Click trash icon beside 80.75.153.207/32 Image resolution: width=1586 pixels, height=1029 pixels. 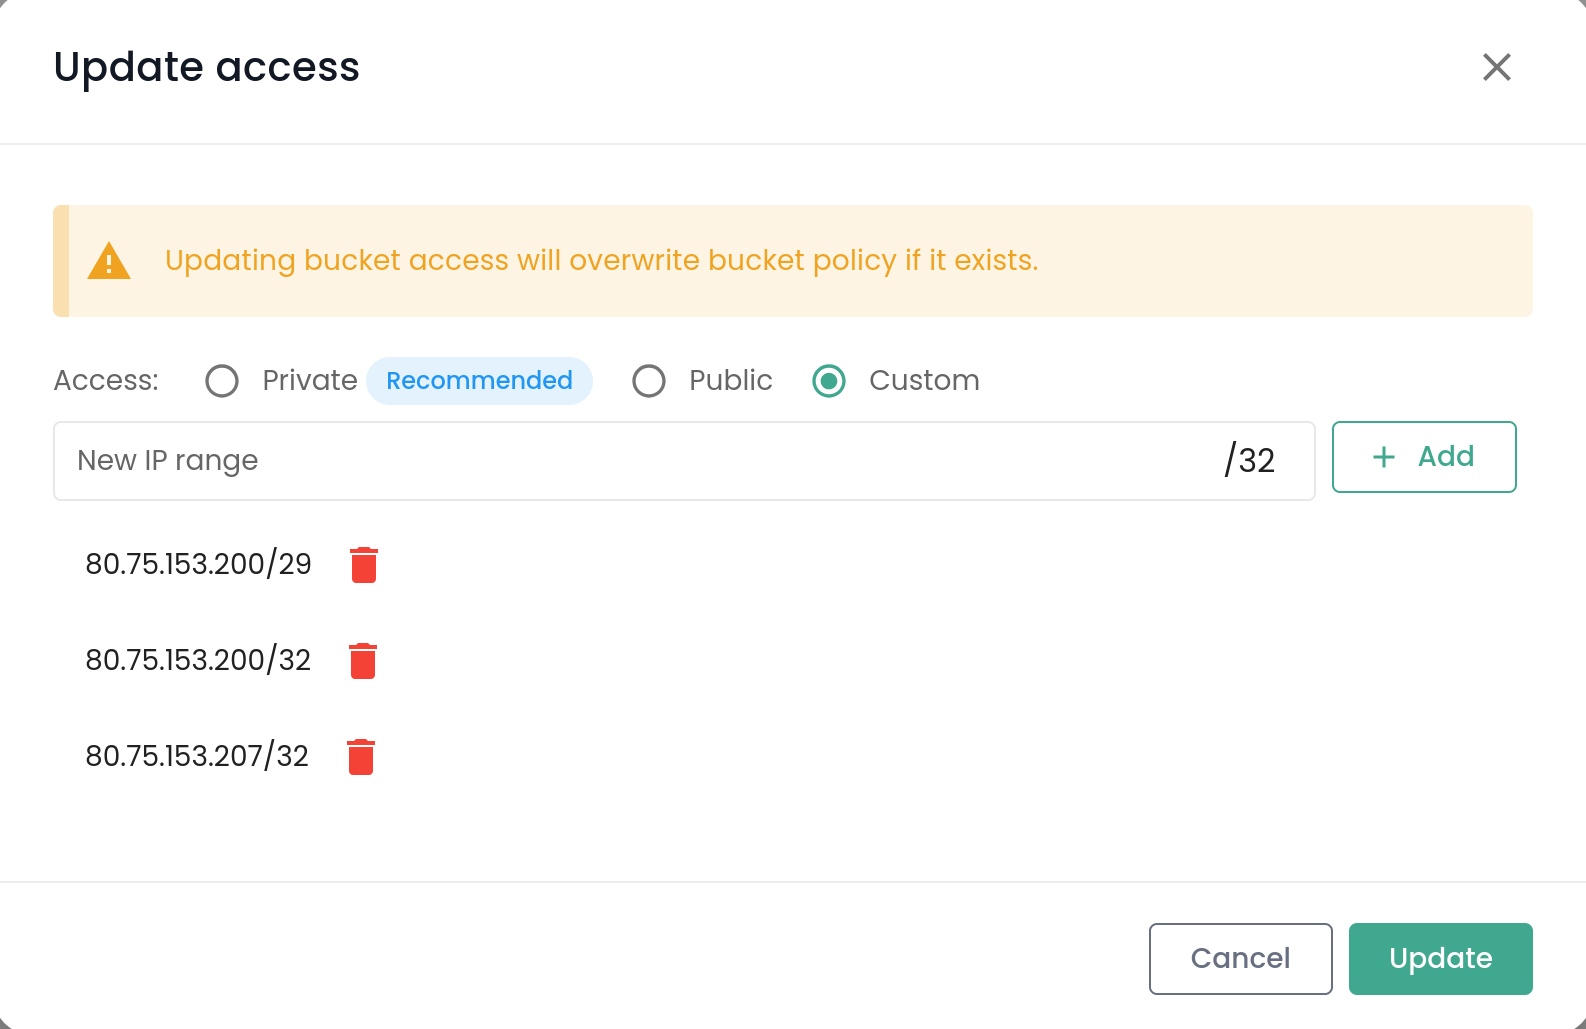click(x=361, y=757)
